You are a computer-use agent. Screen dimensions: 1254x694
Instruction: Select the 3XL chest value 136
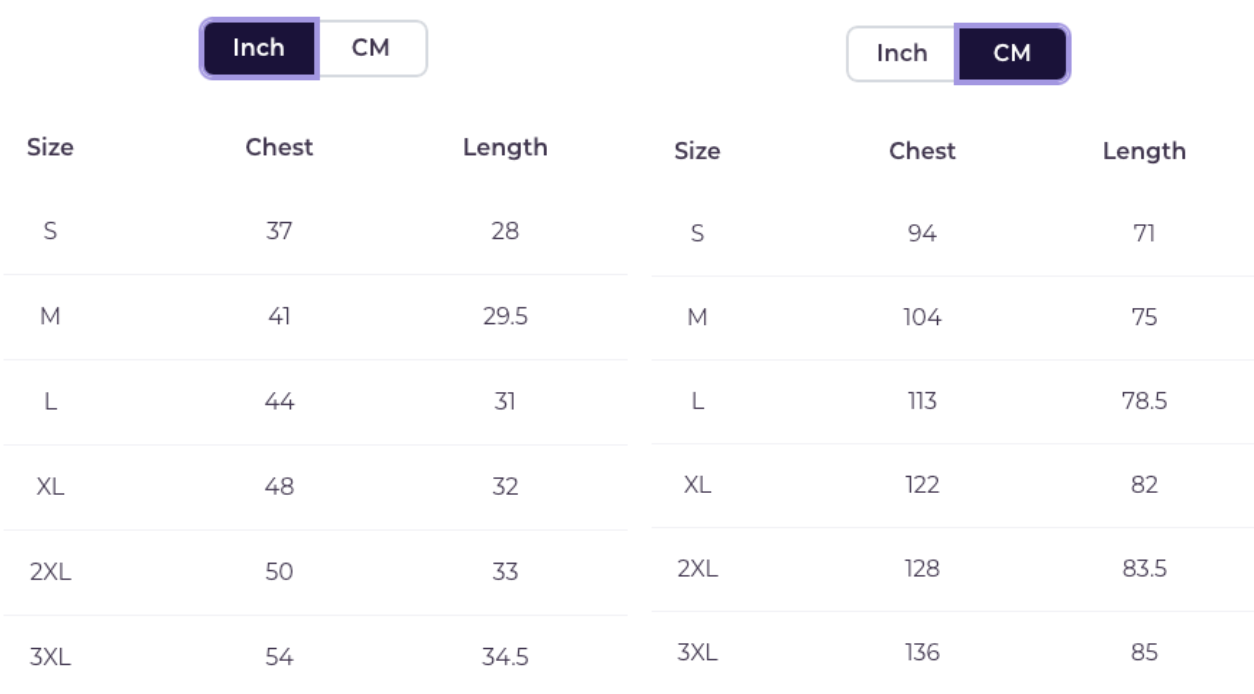coord(922,653)
